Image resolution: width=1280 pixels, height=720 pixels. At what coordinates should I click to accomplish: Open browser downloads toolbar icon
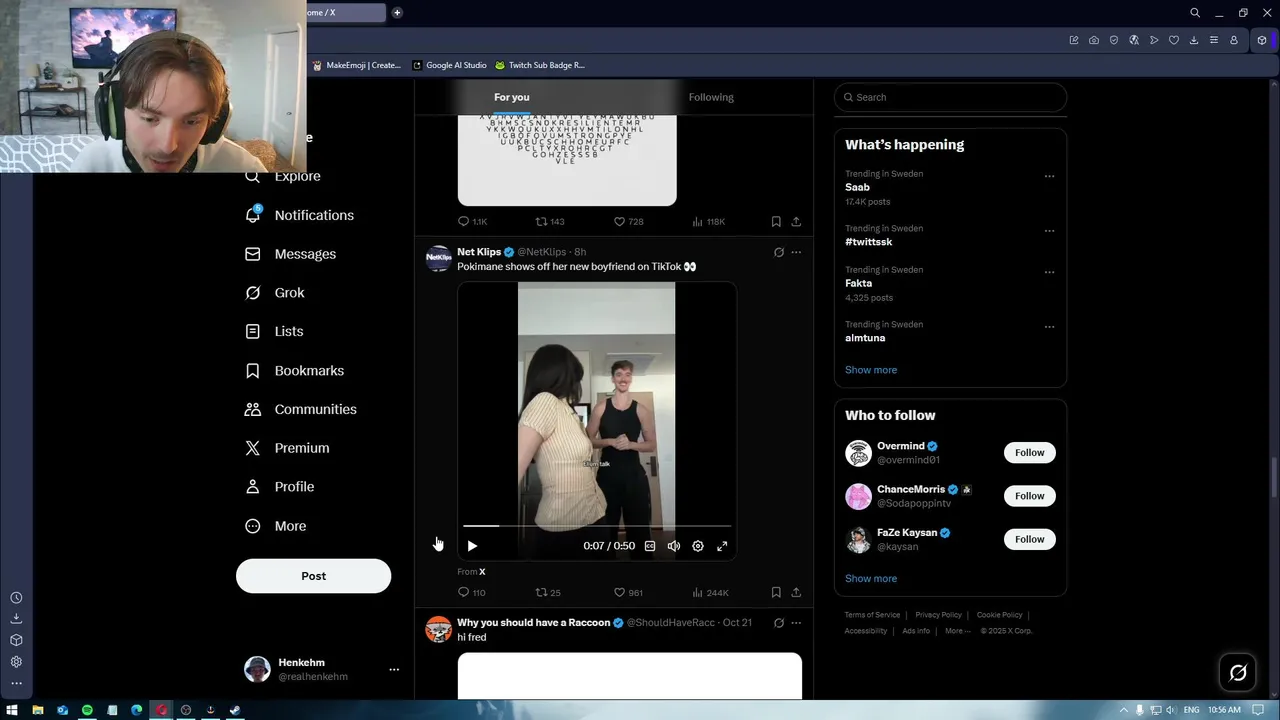[x=1194, y=40]
